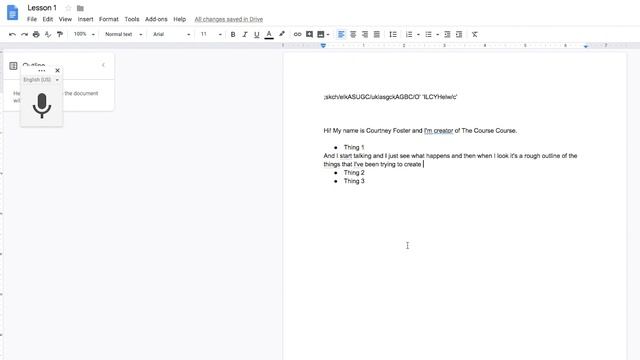Toggle bold formatting
The width and height of the screenshot is (640, 360).
pyautogui.click(x=233, y=35)
